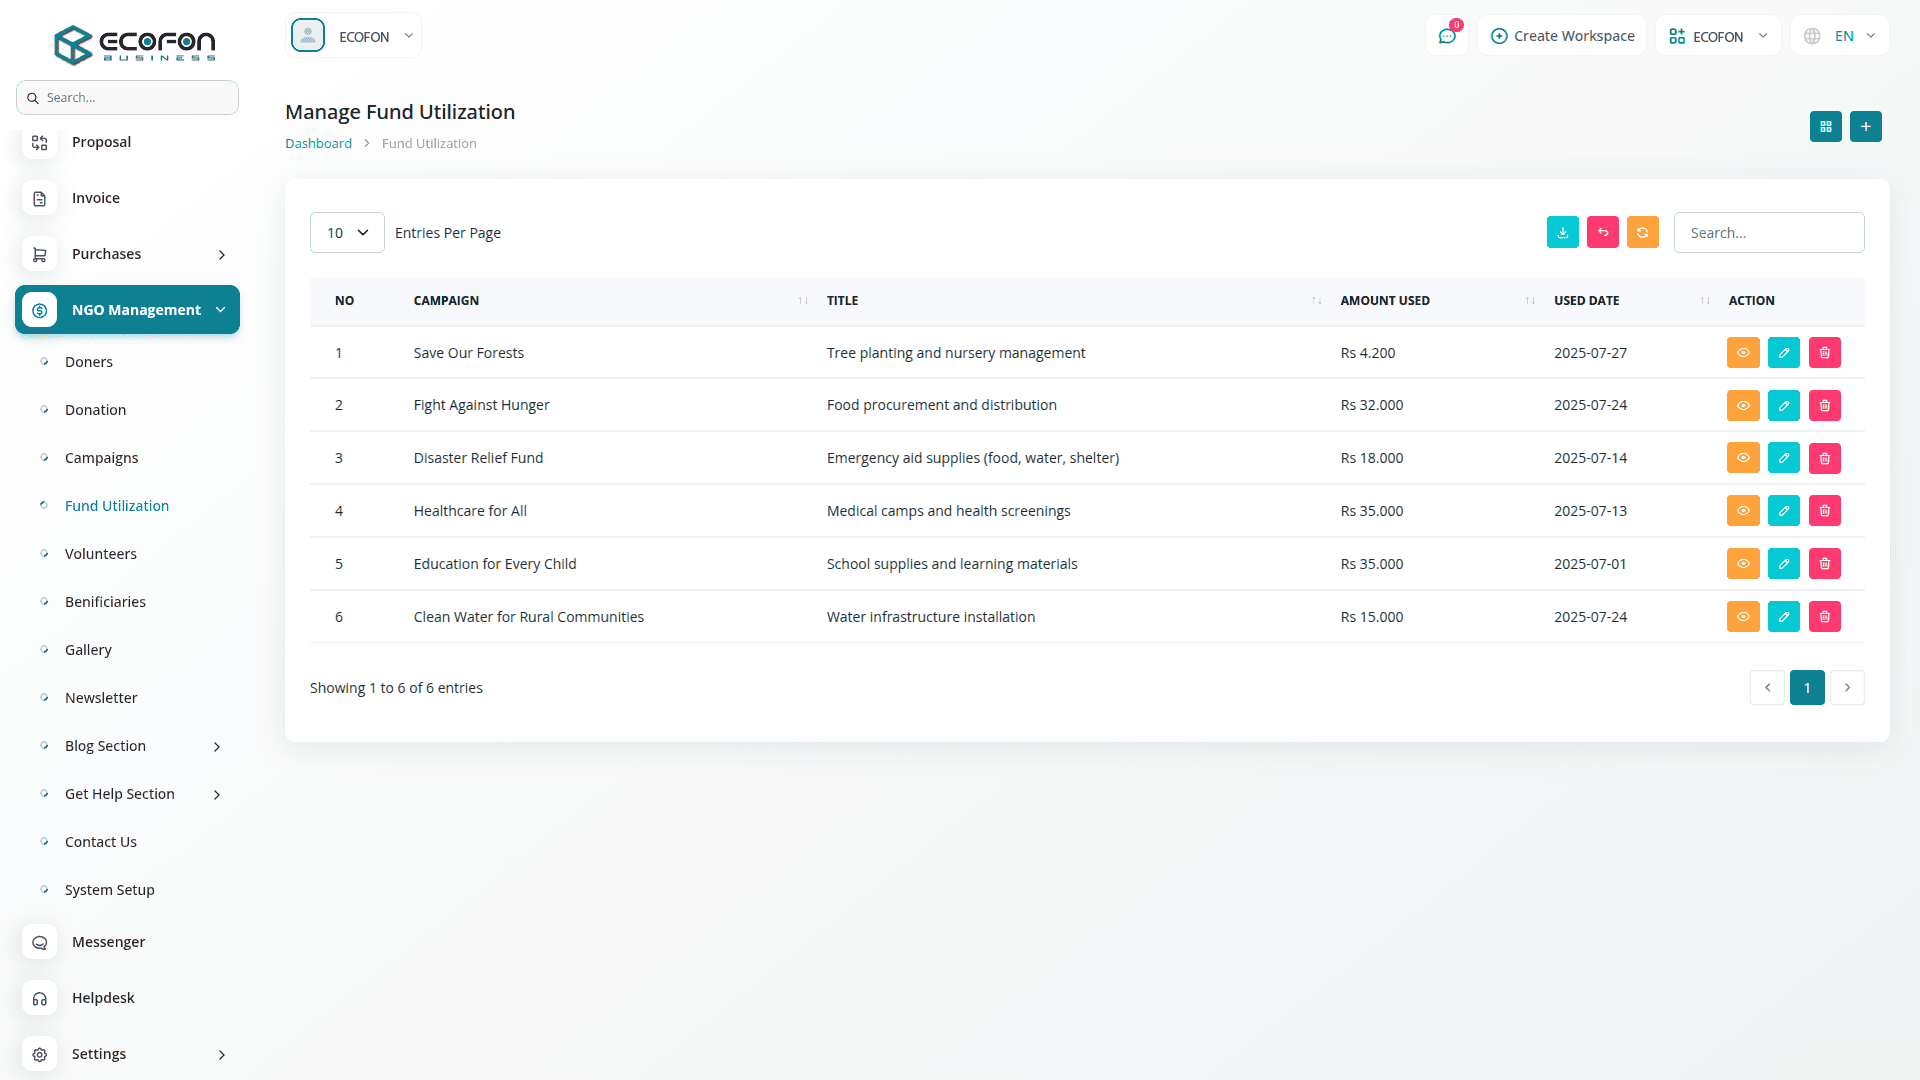Click the grid view icon button

[x=1825, y=126]
